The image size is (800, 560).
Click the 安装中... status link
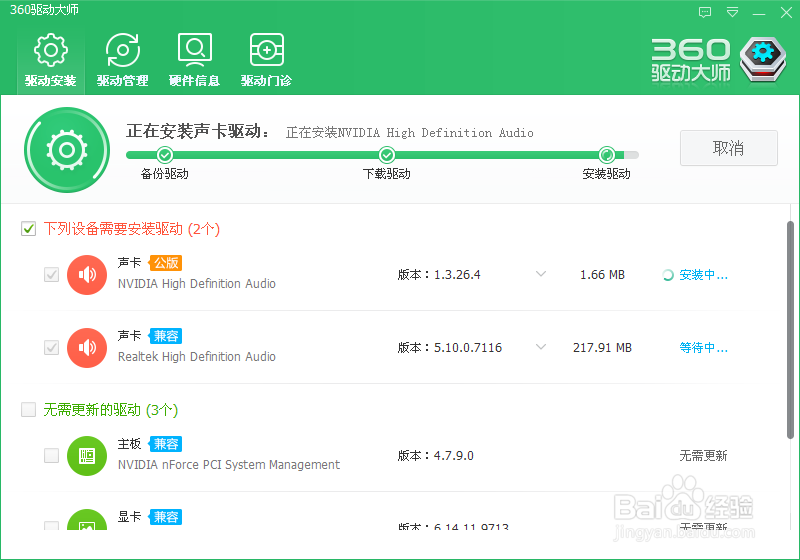pos(704,275)
